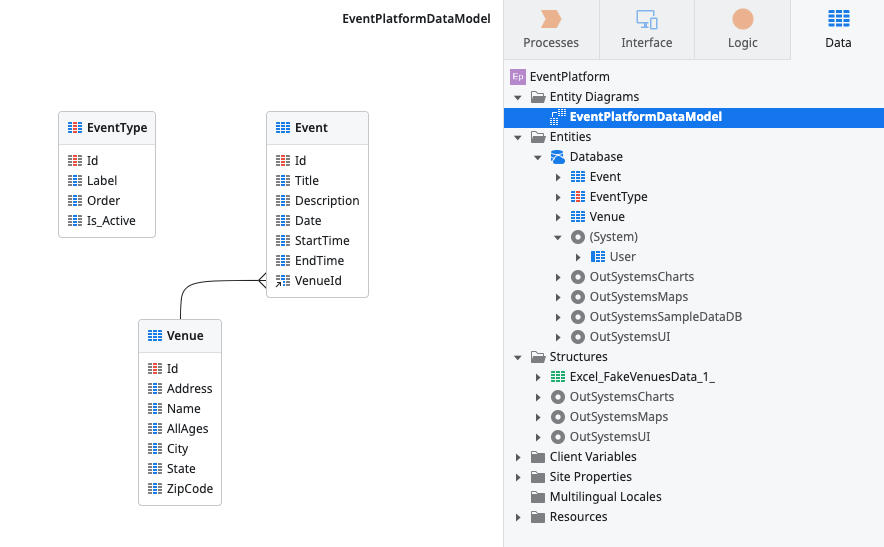Switch to the Logic tab
The height and width of the screenshot is (547, 884).
click(x=742, y=29)
